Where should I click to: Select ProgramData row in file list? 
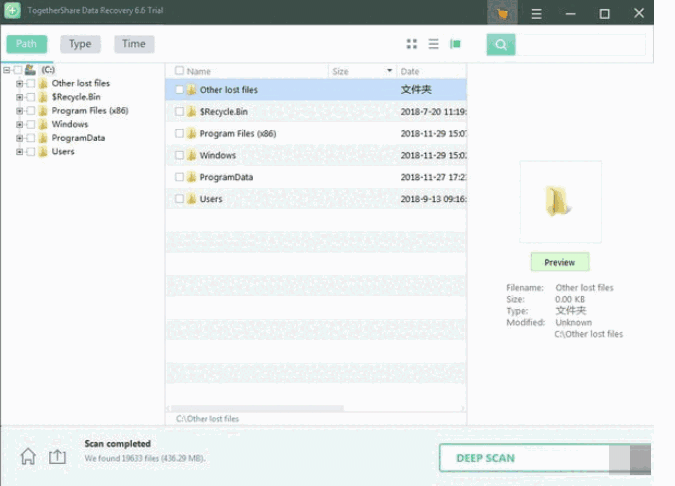coord(316,177)
